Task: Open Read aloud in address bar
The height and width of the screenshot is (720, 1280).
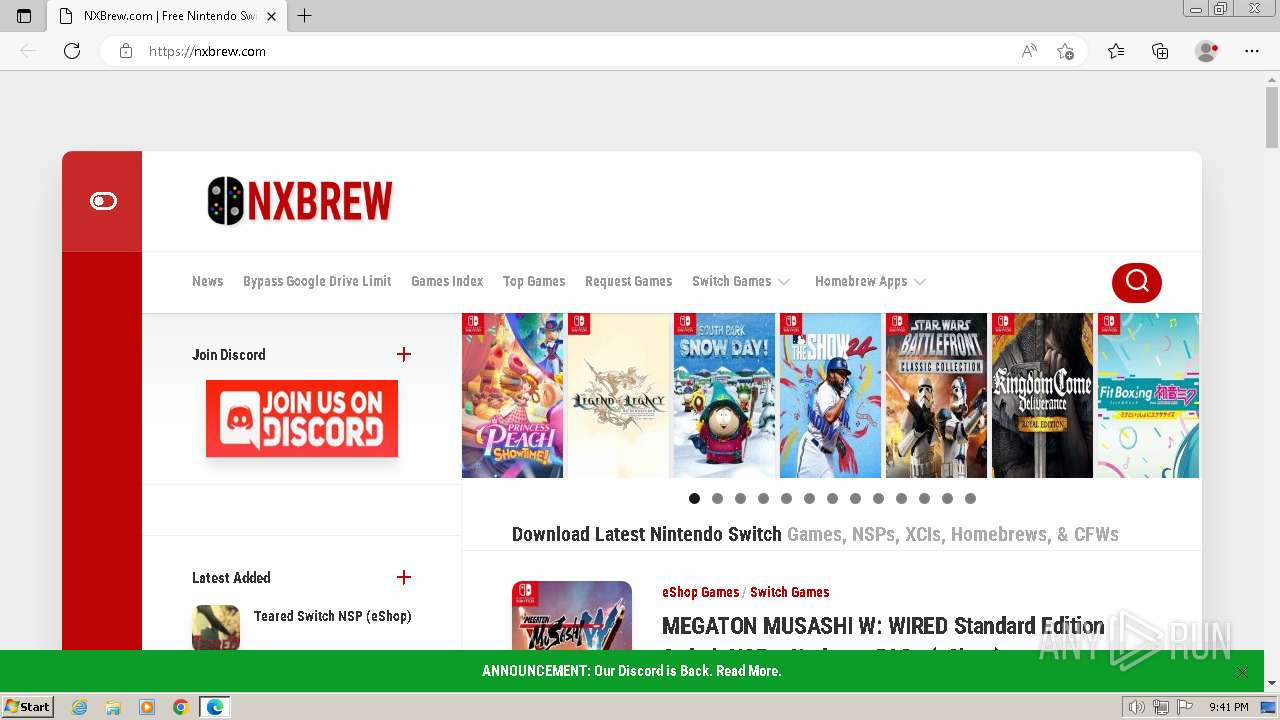Action: [1029, 51]
